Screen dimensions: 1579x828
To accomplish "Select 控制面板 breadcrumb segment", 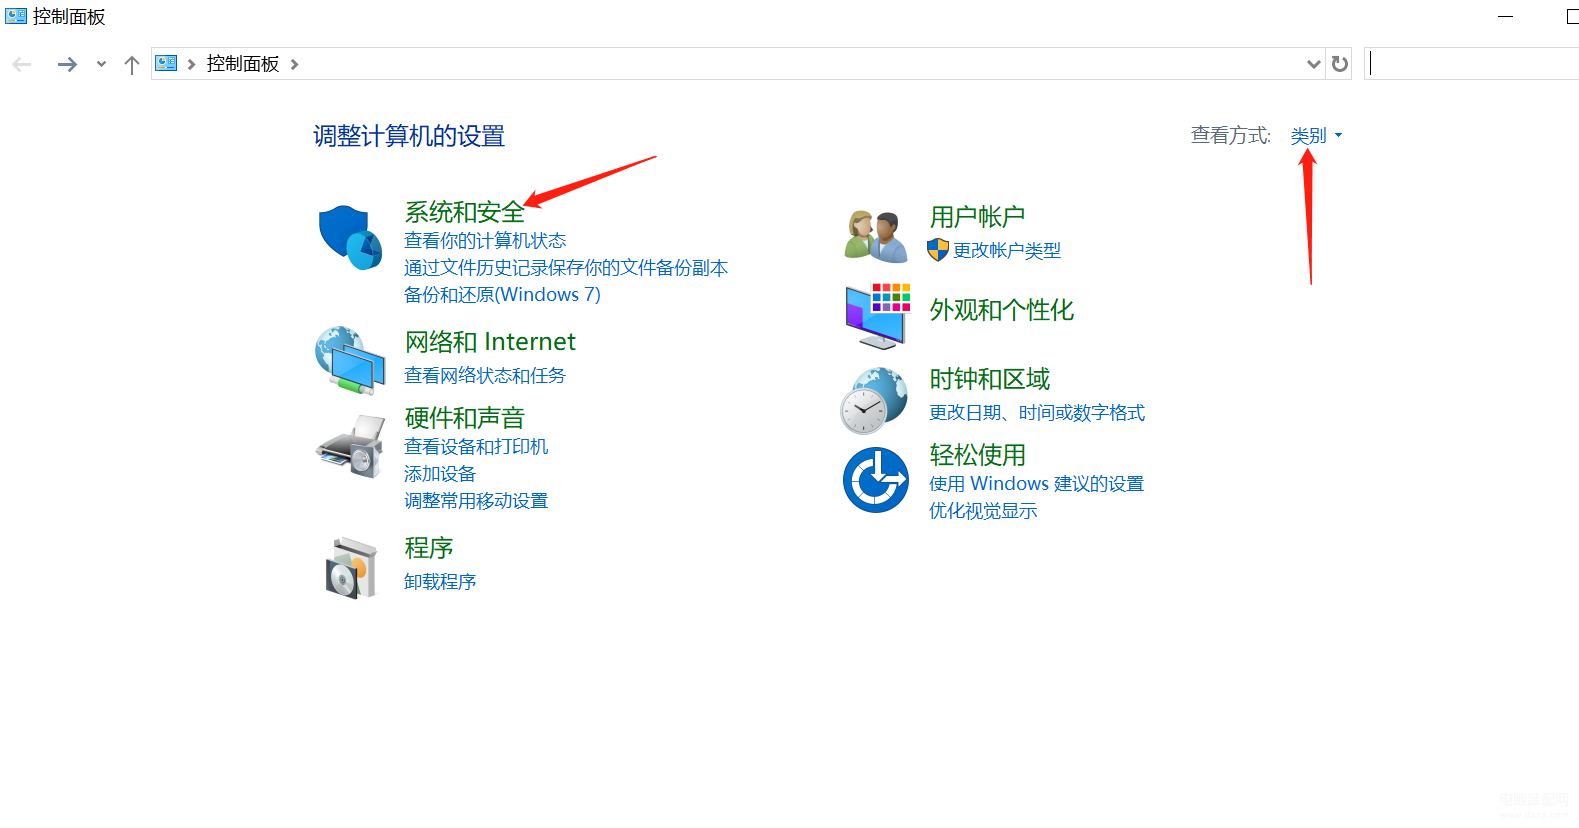I will pyautogui.click(x=243, y=64).
